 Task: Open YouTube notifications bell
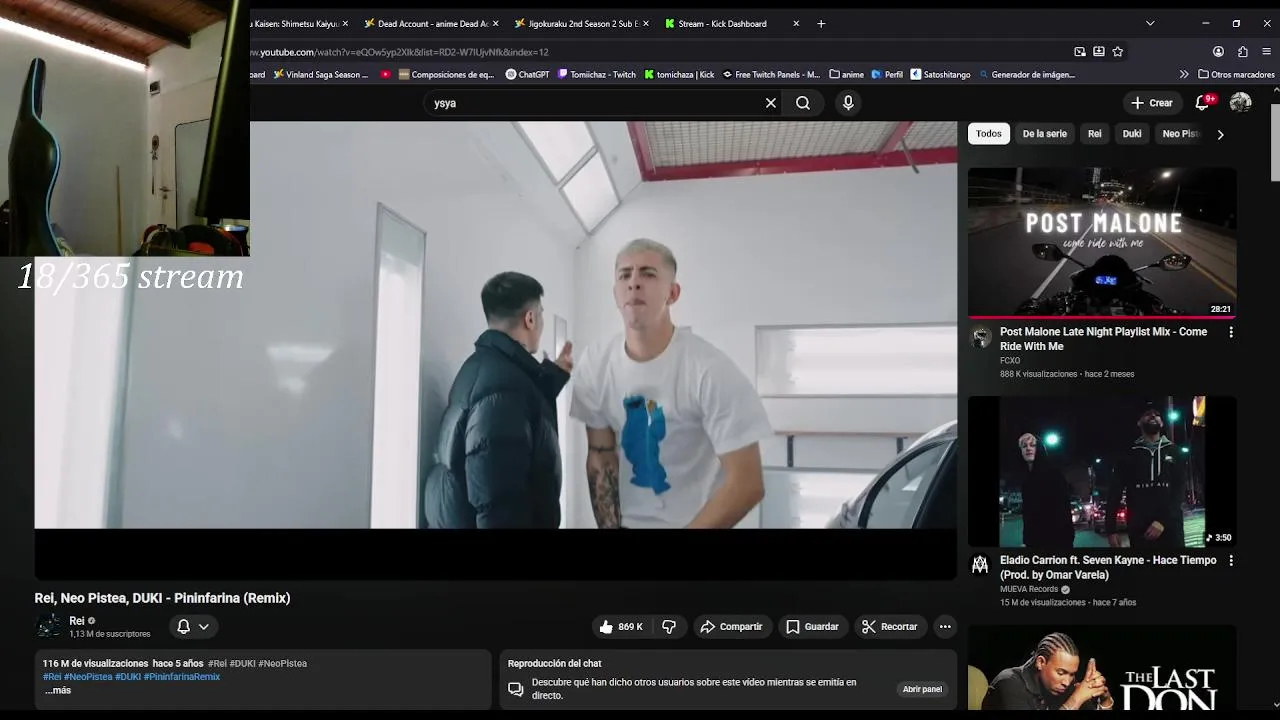click(1204, 103)
